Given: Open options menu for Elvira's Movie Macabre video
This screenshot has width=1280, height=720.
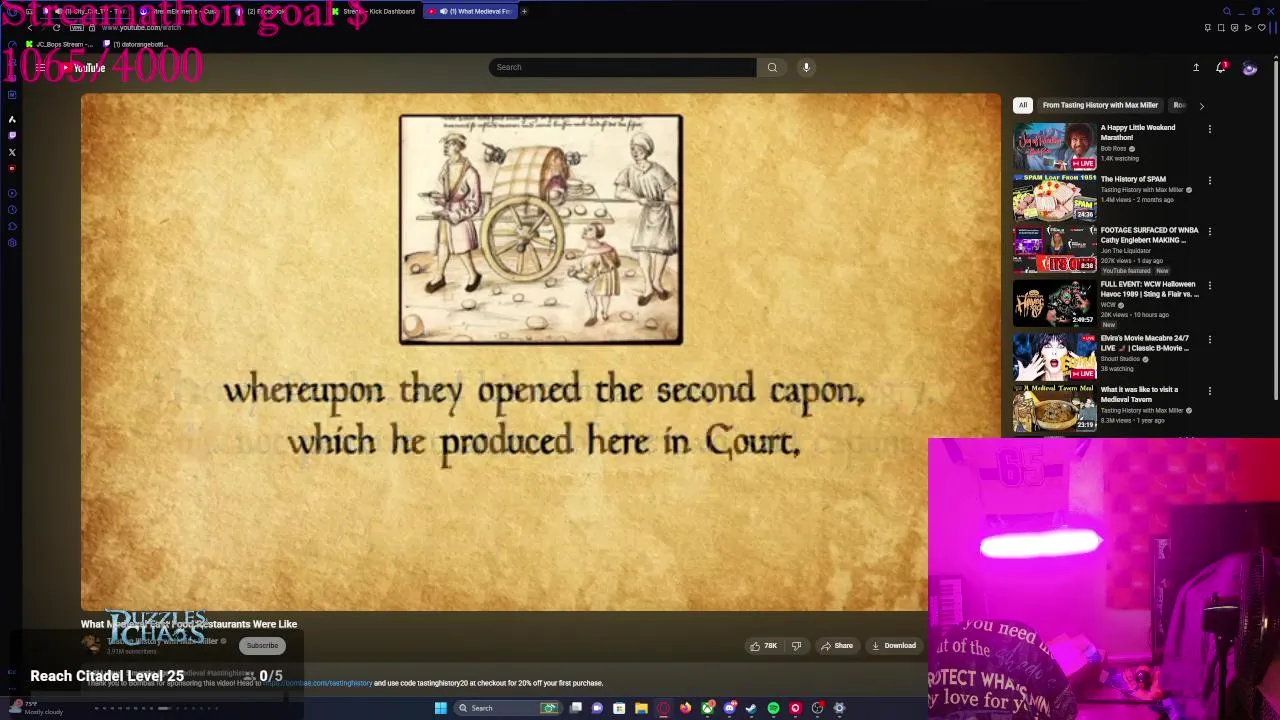Looking at the screenshot, I should point(1209,340).
